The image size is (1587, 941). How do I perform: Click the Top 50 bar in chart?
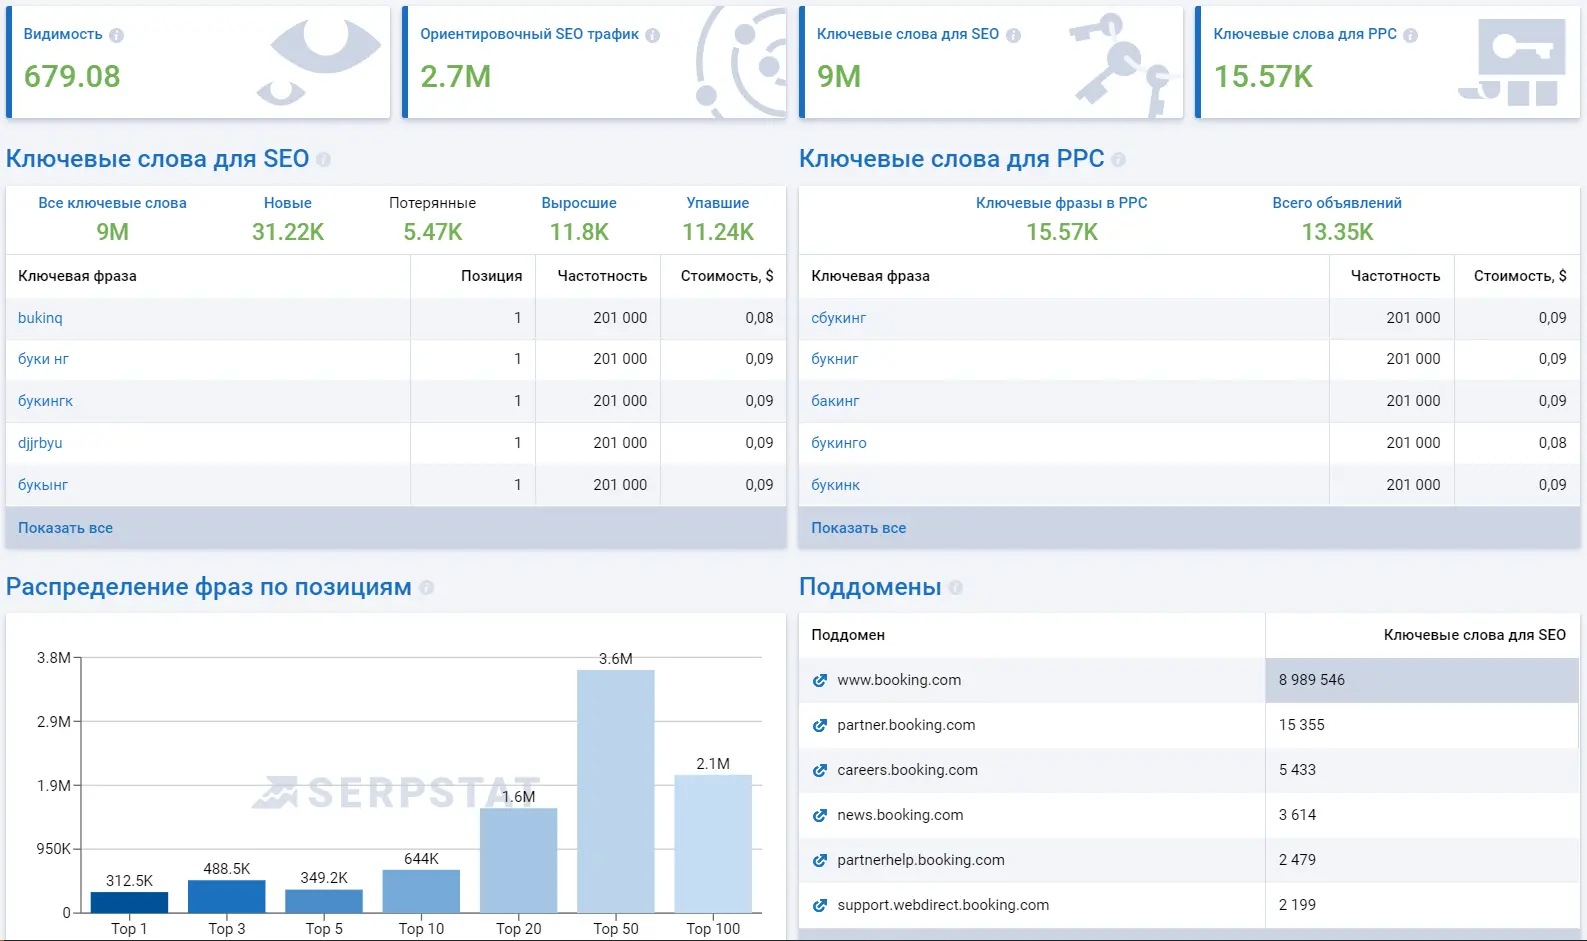click(x=615, y=790)
